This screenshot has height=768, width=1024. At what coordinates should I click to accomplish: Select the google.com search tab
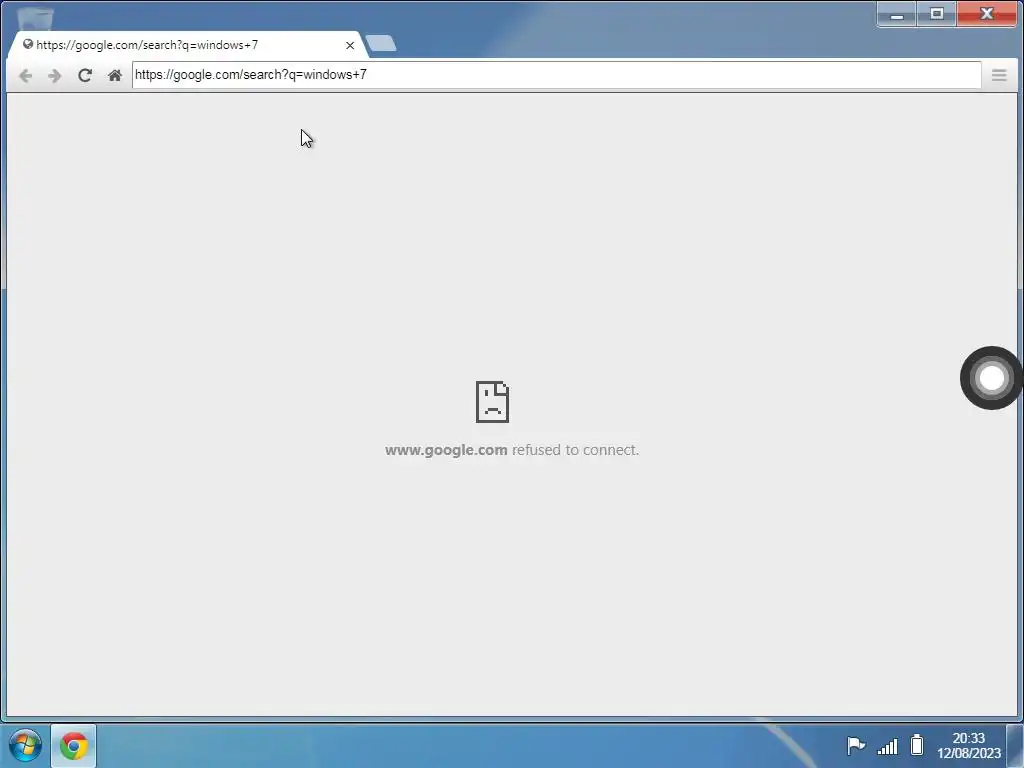pos(186,45)
